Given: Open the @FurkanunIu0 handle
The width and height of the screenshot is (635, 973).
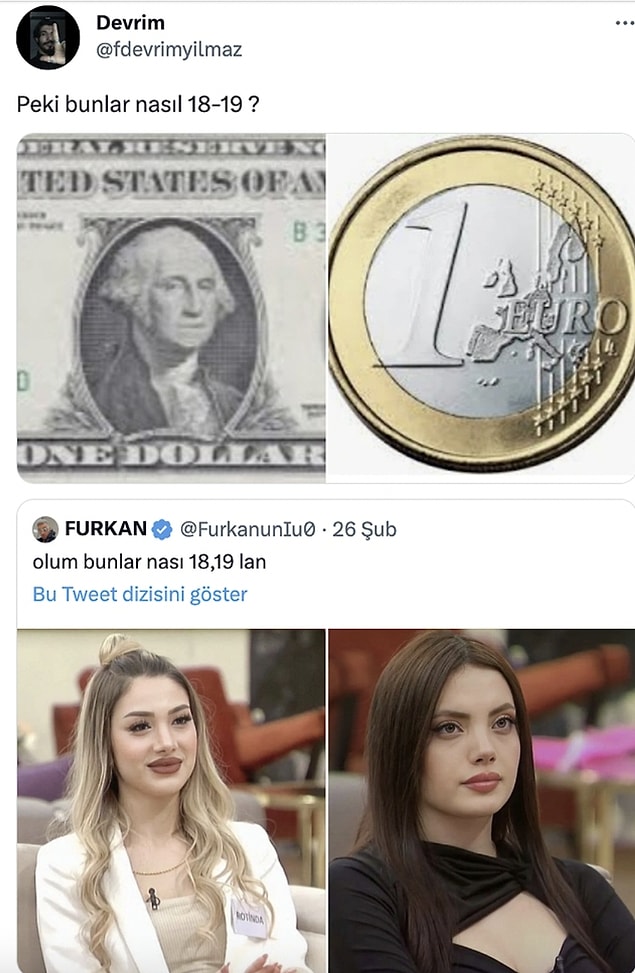Looking at the screenshot, I should coord(248,529).
